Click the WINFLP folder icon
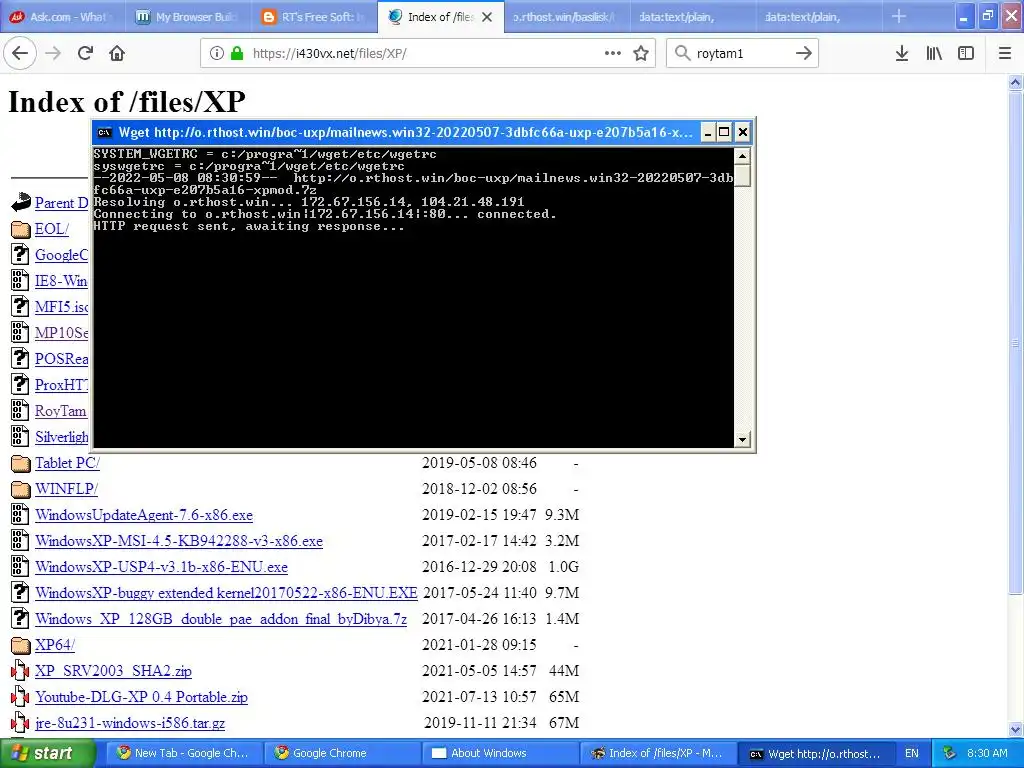 tap(21, 489)
